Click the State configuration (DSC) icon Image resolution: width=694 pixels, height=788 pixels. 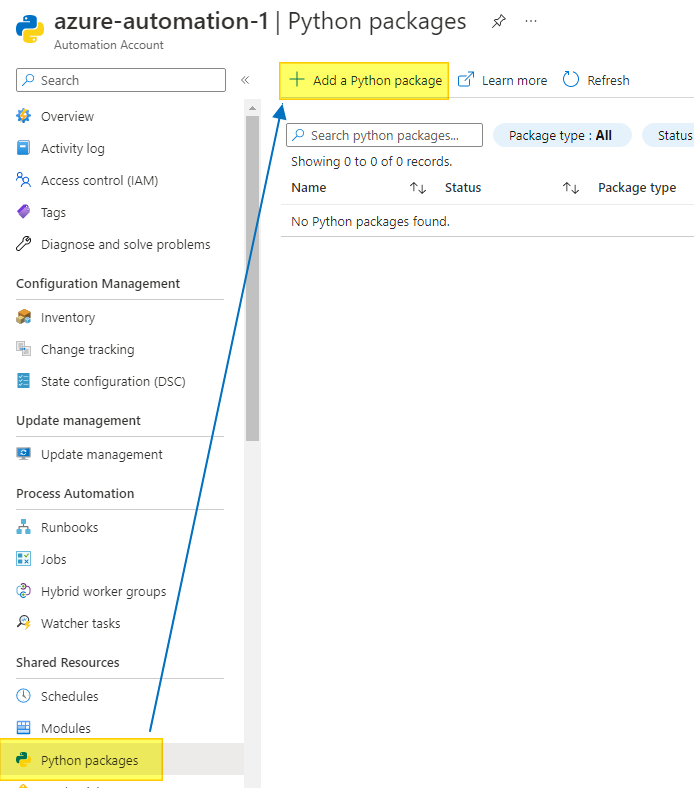tap(23, 381)
